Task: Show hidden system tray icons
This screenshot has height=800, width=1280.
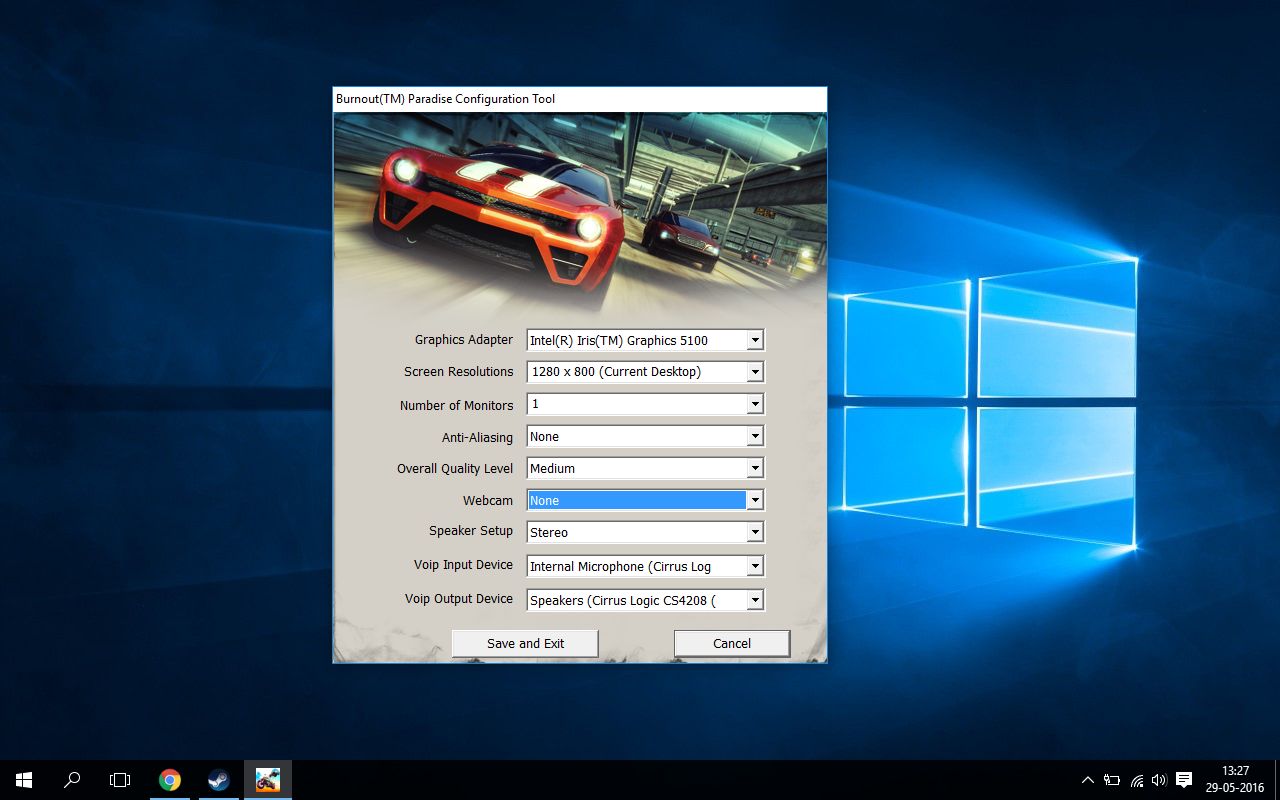Action: click(x=1088, y=780)
